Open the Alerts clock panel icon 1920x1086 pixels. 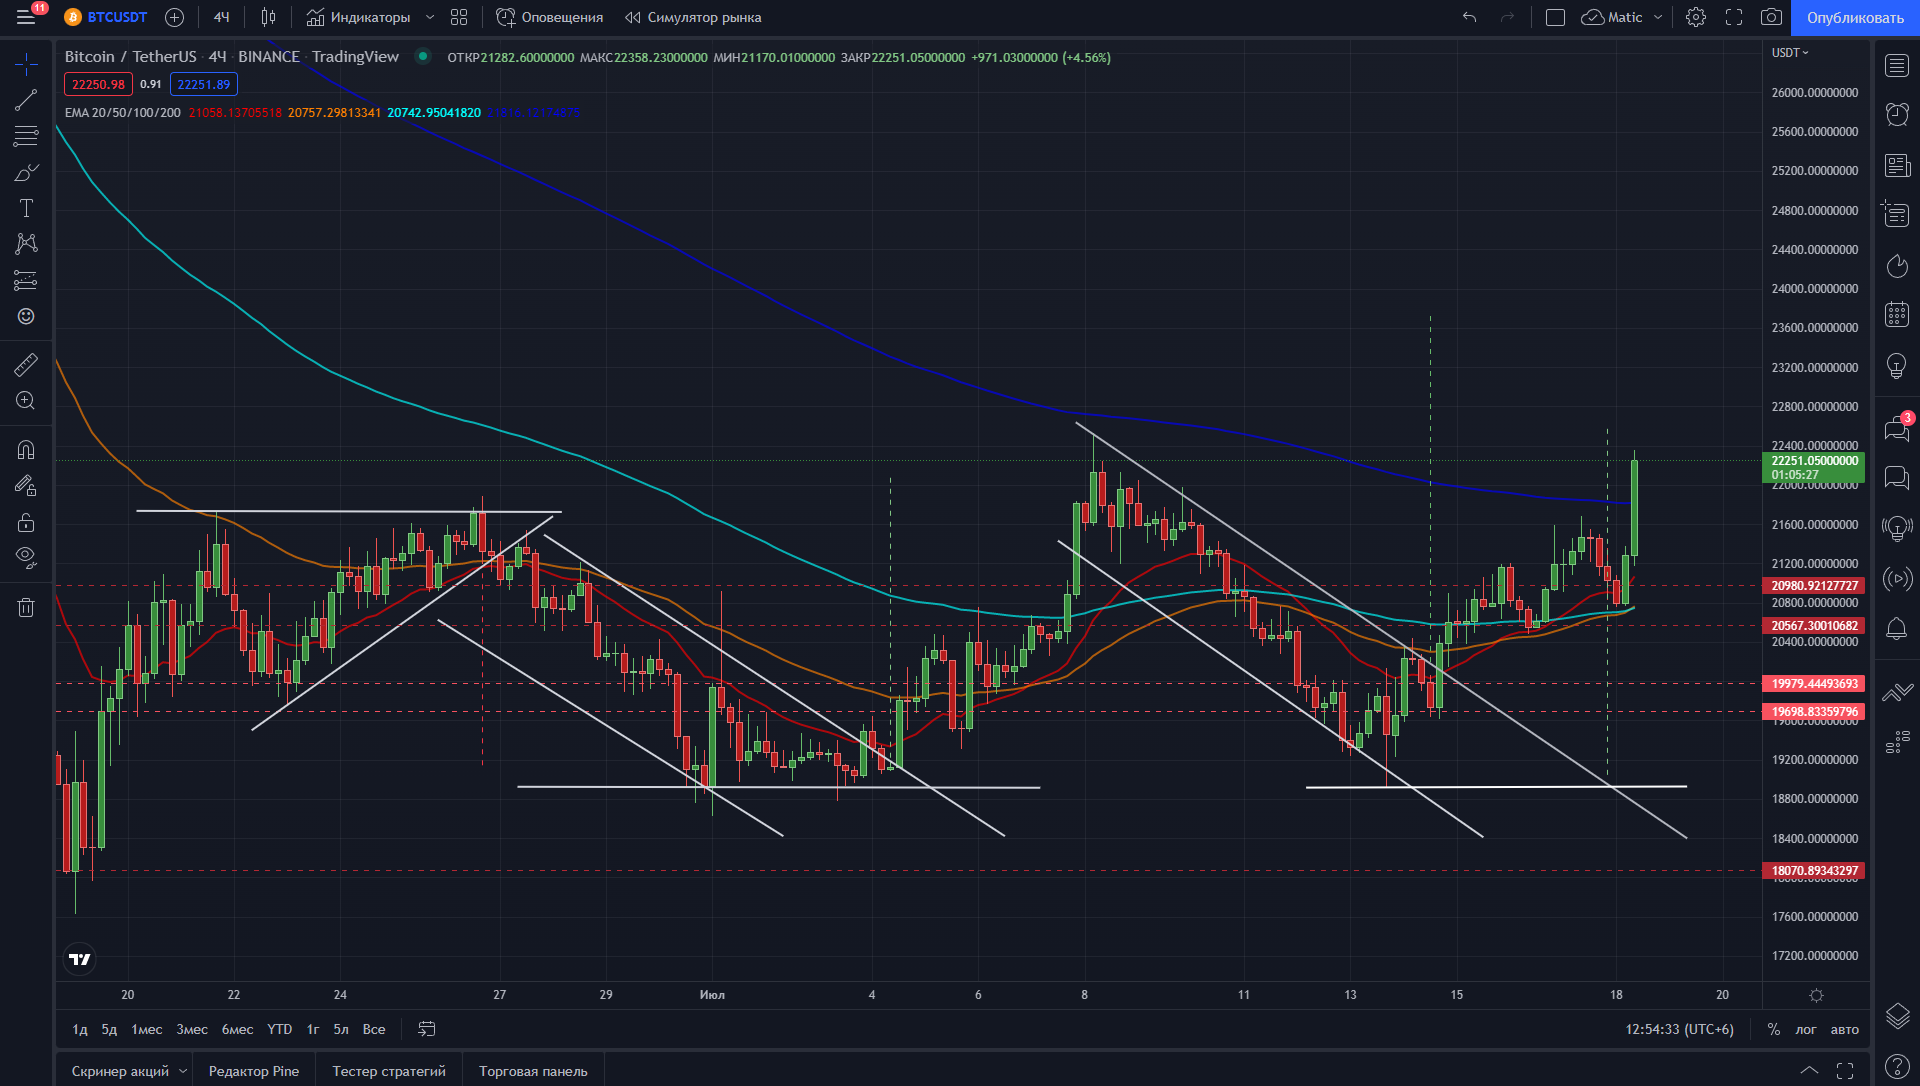(x=1897, y=114)
